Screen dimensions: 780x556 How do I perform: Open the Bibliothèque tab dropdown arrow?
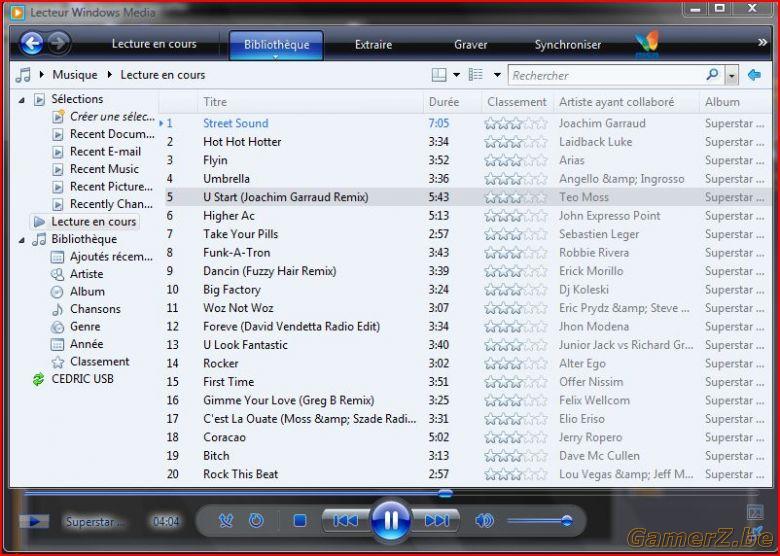(276, 56)
